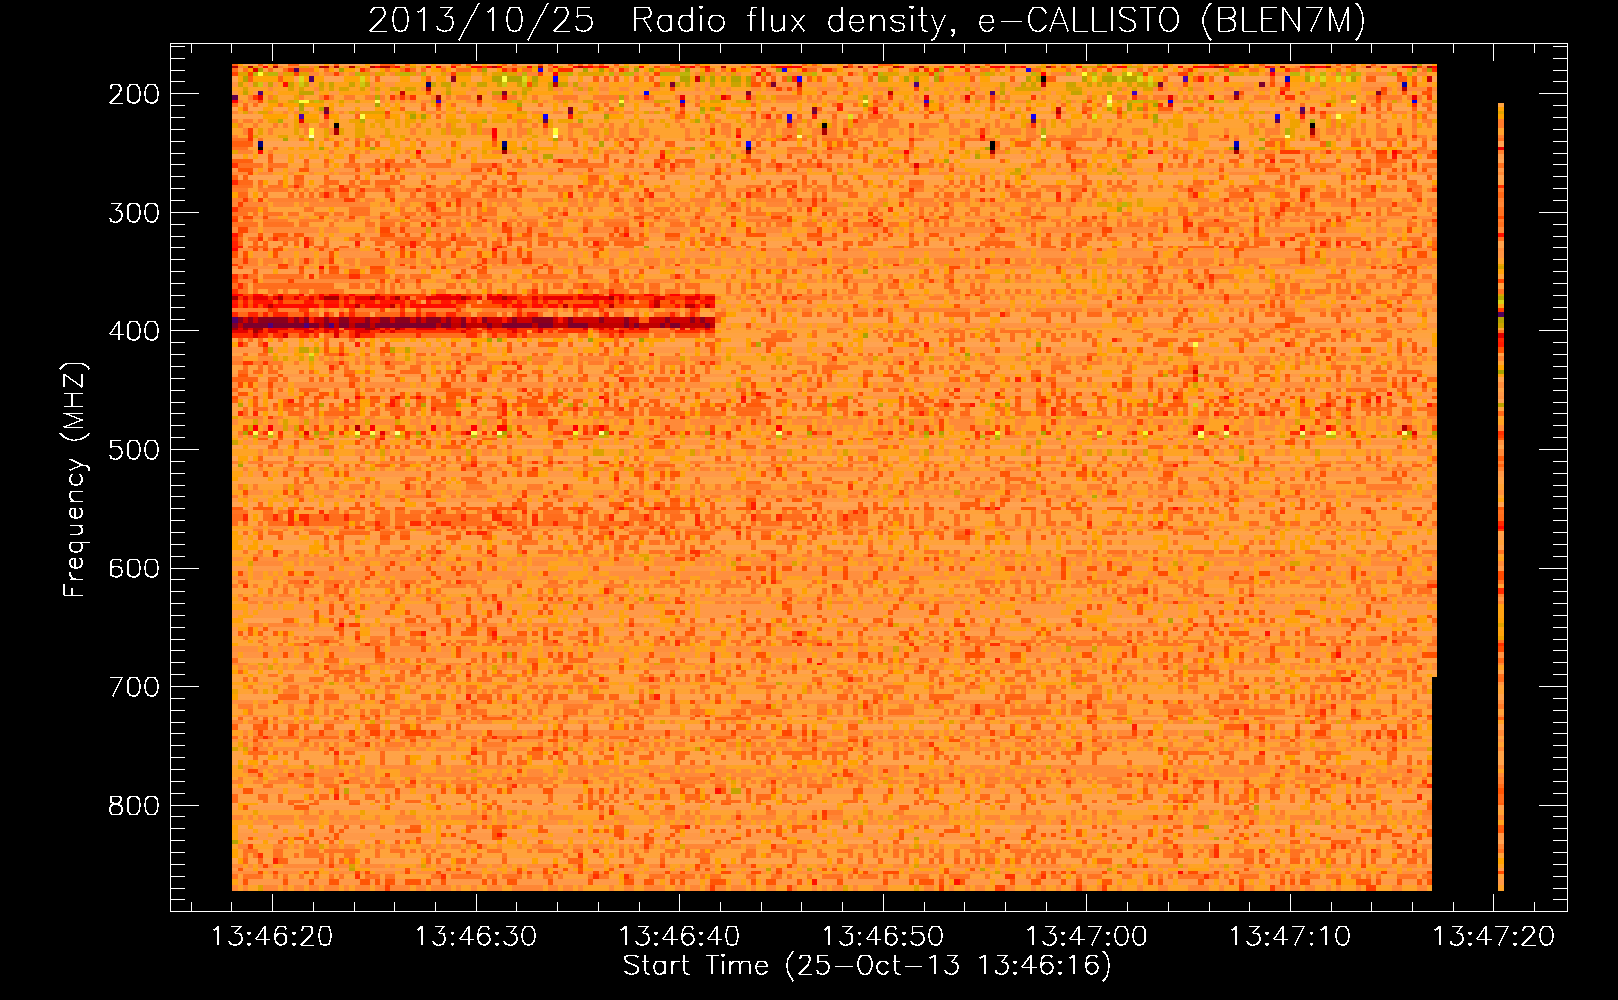This screenshot has width=1618, height=1000.
Task: Click the 13:46:50 time tick label
Action: 883,937
